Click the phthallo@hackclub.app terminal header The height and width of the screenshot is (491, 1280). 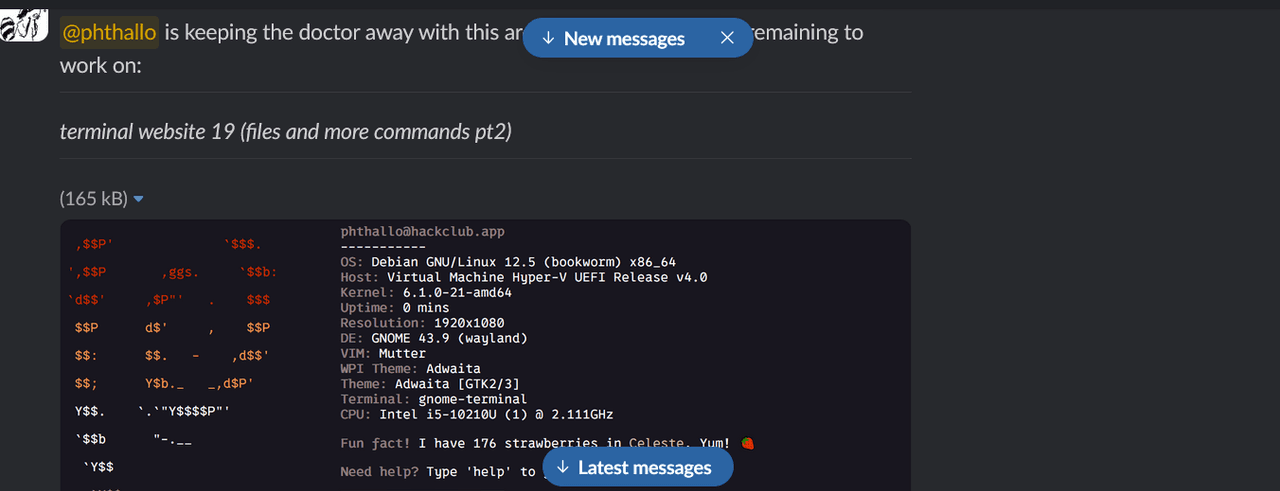tap(422, 232)
